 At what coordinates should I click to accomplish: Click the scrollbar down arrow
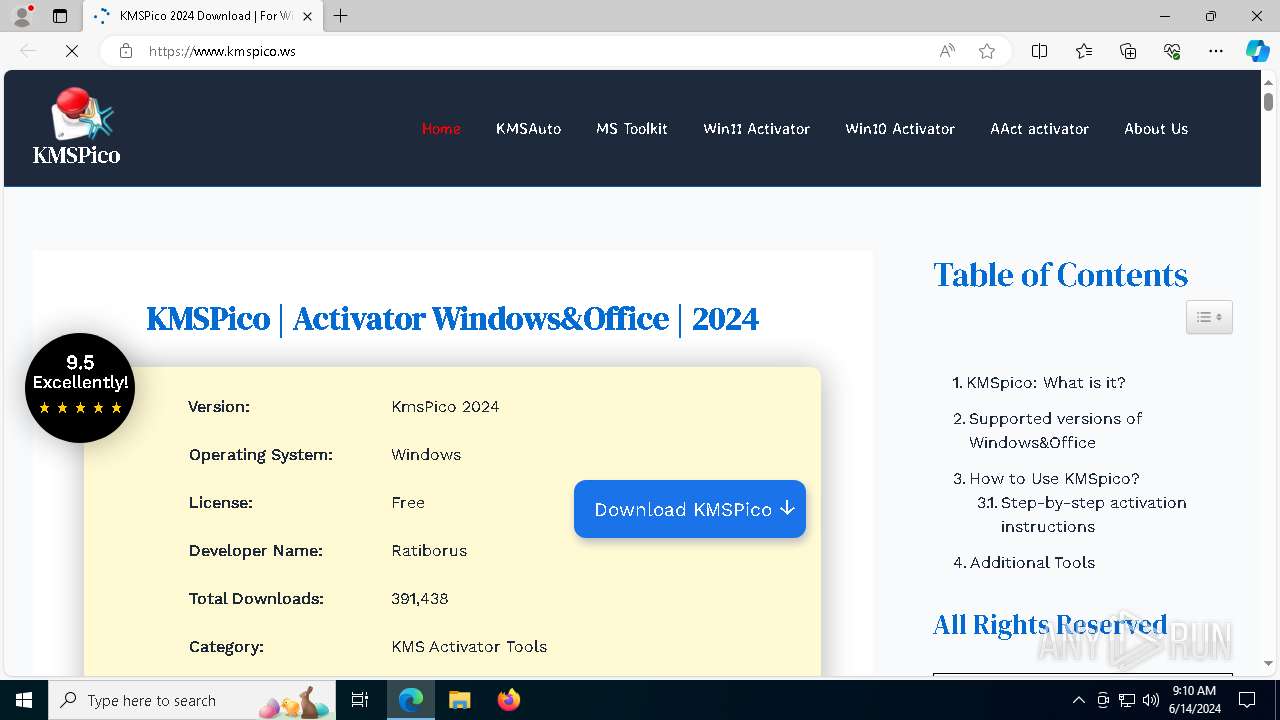(1268, 663)
